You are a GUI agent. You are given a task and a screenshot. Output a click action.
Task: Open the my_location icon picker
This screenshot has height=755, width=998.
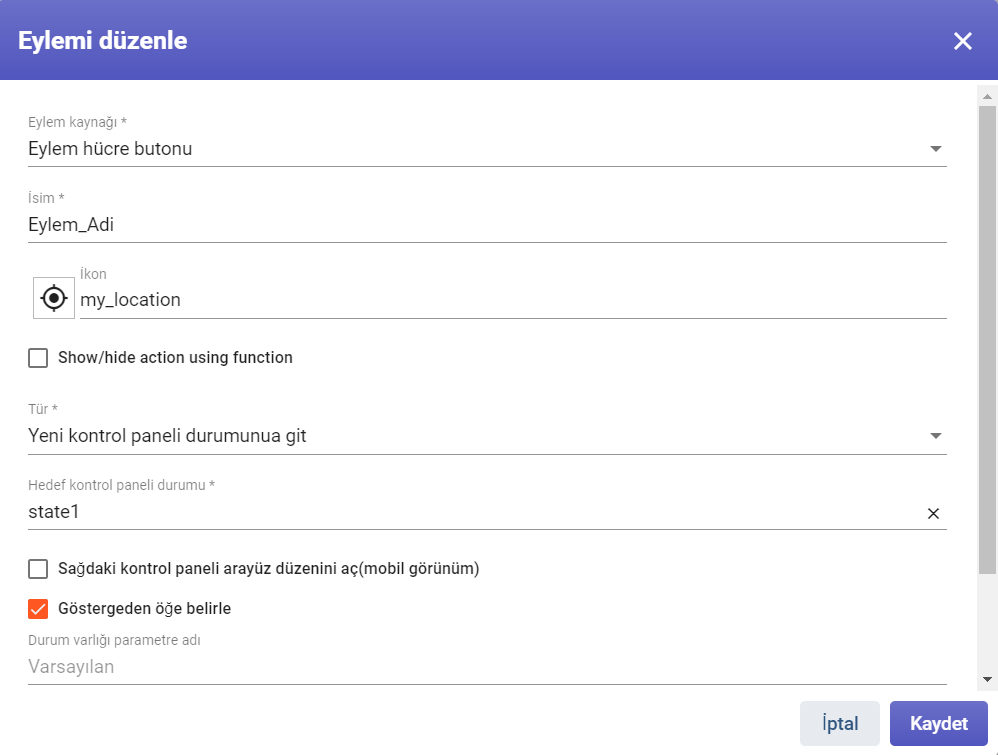tap(53, 298)
